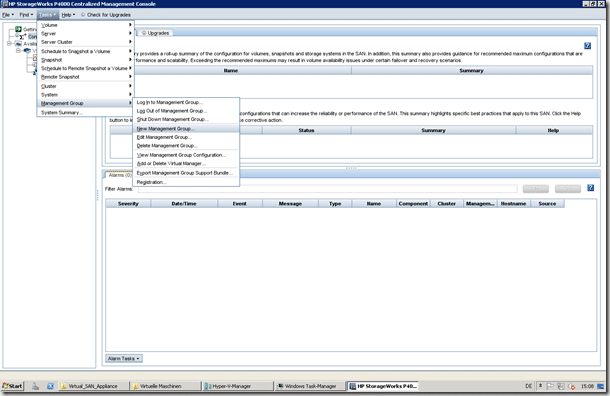Open the help icon of summary panel
Viewport: 610px width, 396px height.
pyautogui.click(x=587, y=46)
